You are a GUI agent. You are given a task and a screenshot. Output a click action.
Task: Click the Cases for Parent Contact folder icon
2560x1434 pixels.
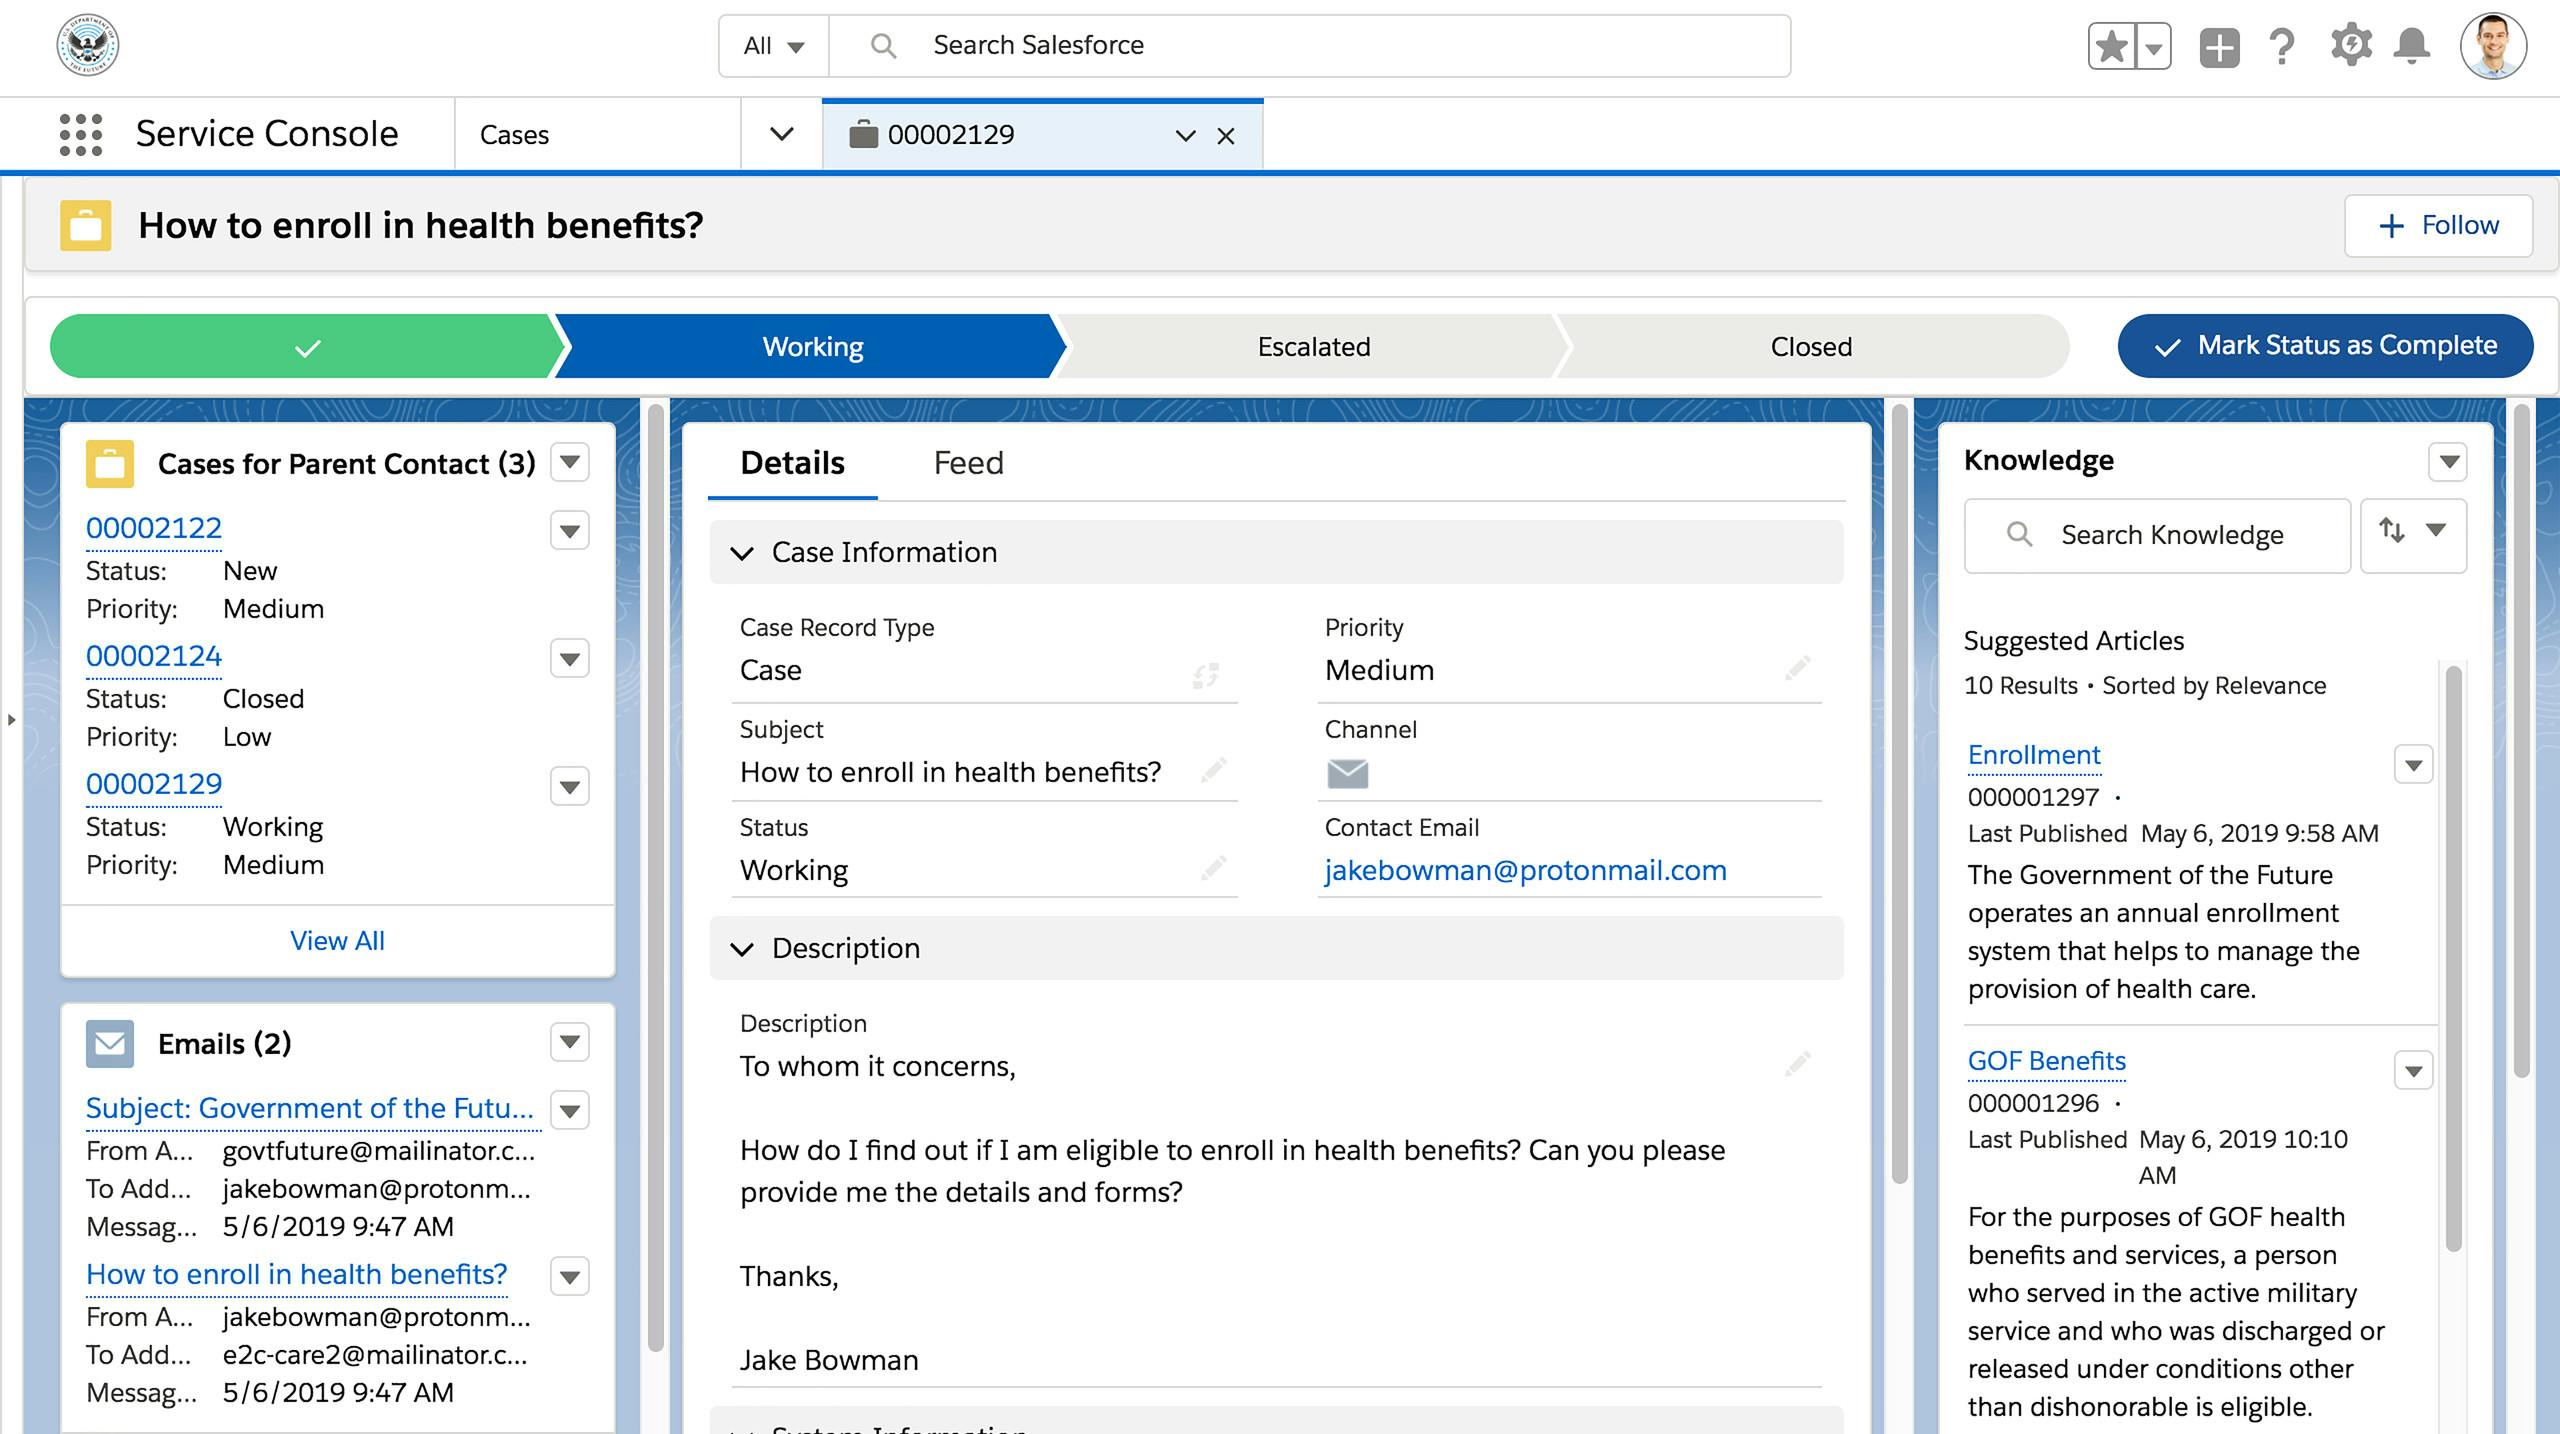point(110,464)
